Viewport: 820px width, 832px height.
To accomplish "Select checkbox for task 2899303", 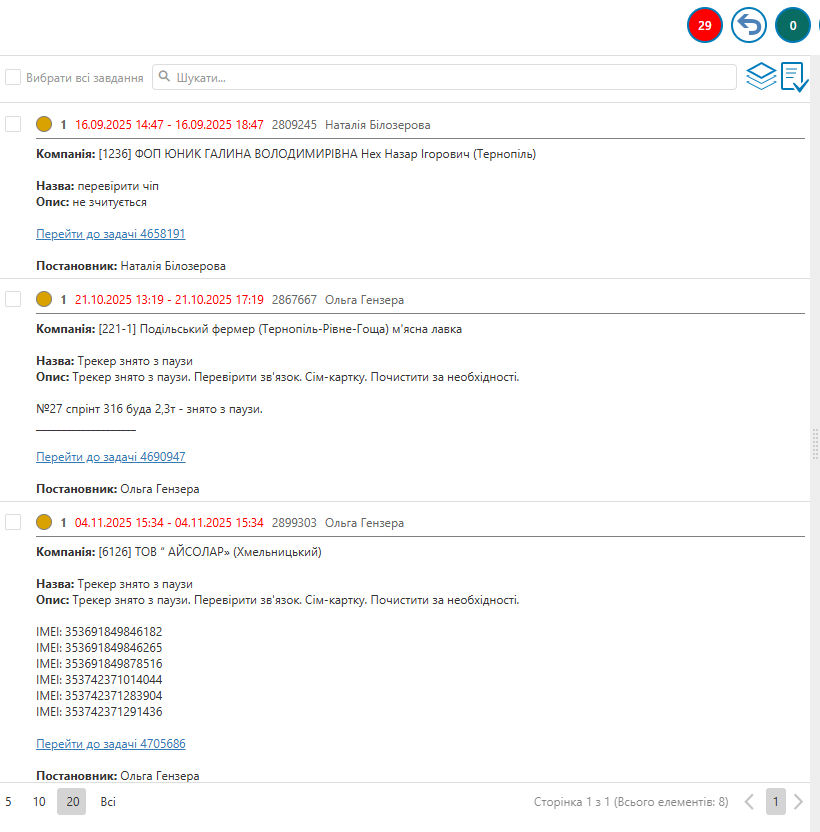I will click(13, 522).
